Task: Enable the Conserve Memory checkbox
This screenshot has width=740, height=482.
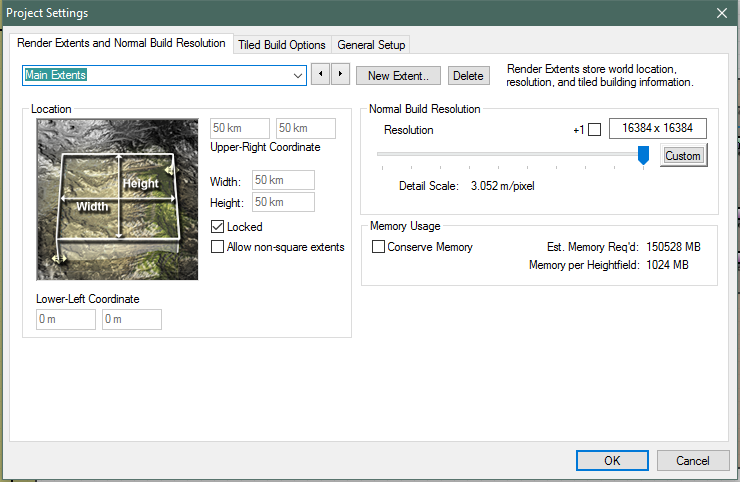Action: point(378,247)
